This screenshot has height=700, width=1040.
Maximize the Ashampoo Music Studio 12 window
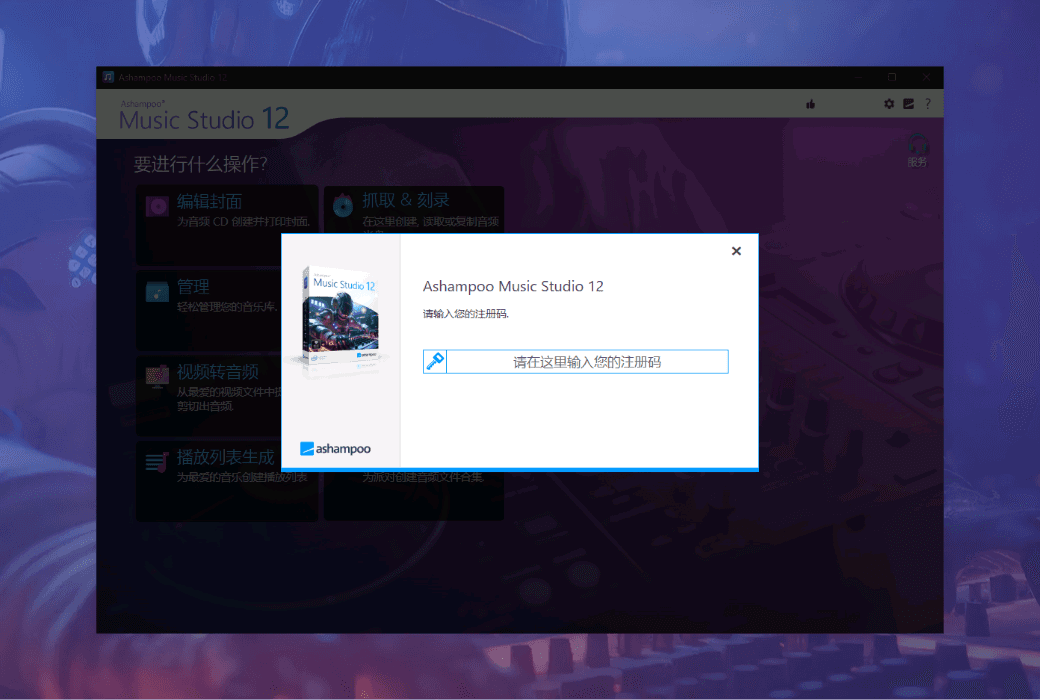point(892,77)
